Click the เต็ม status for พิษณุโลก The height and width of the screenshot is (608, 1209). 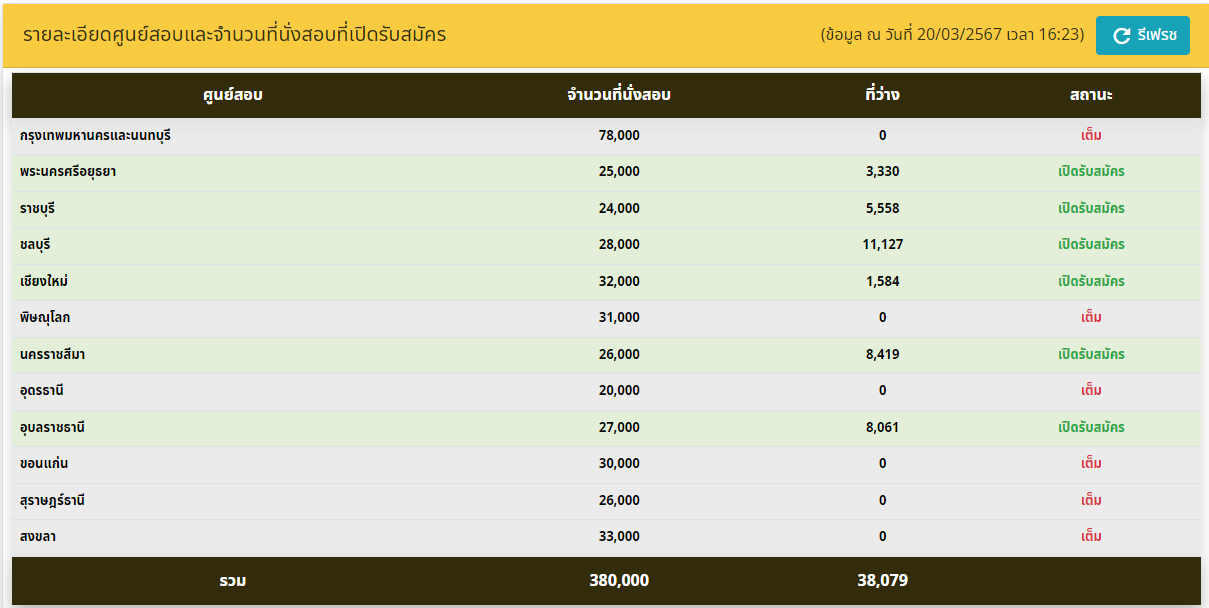(1091, 317)
